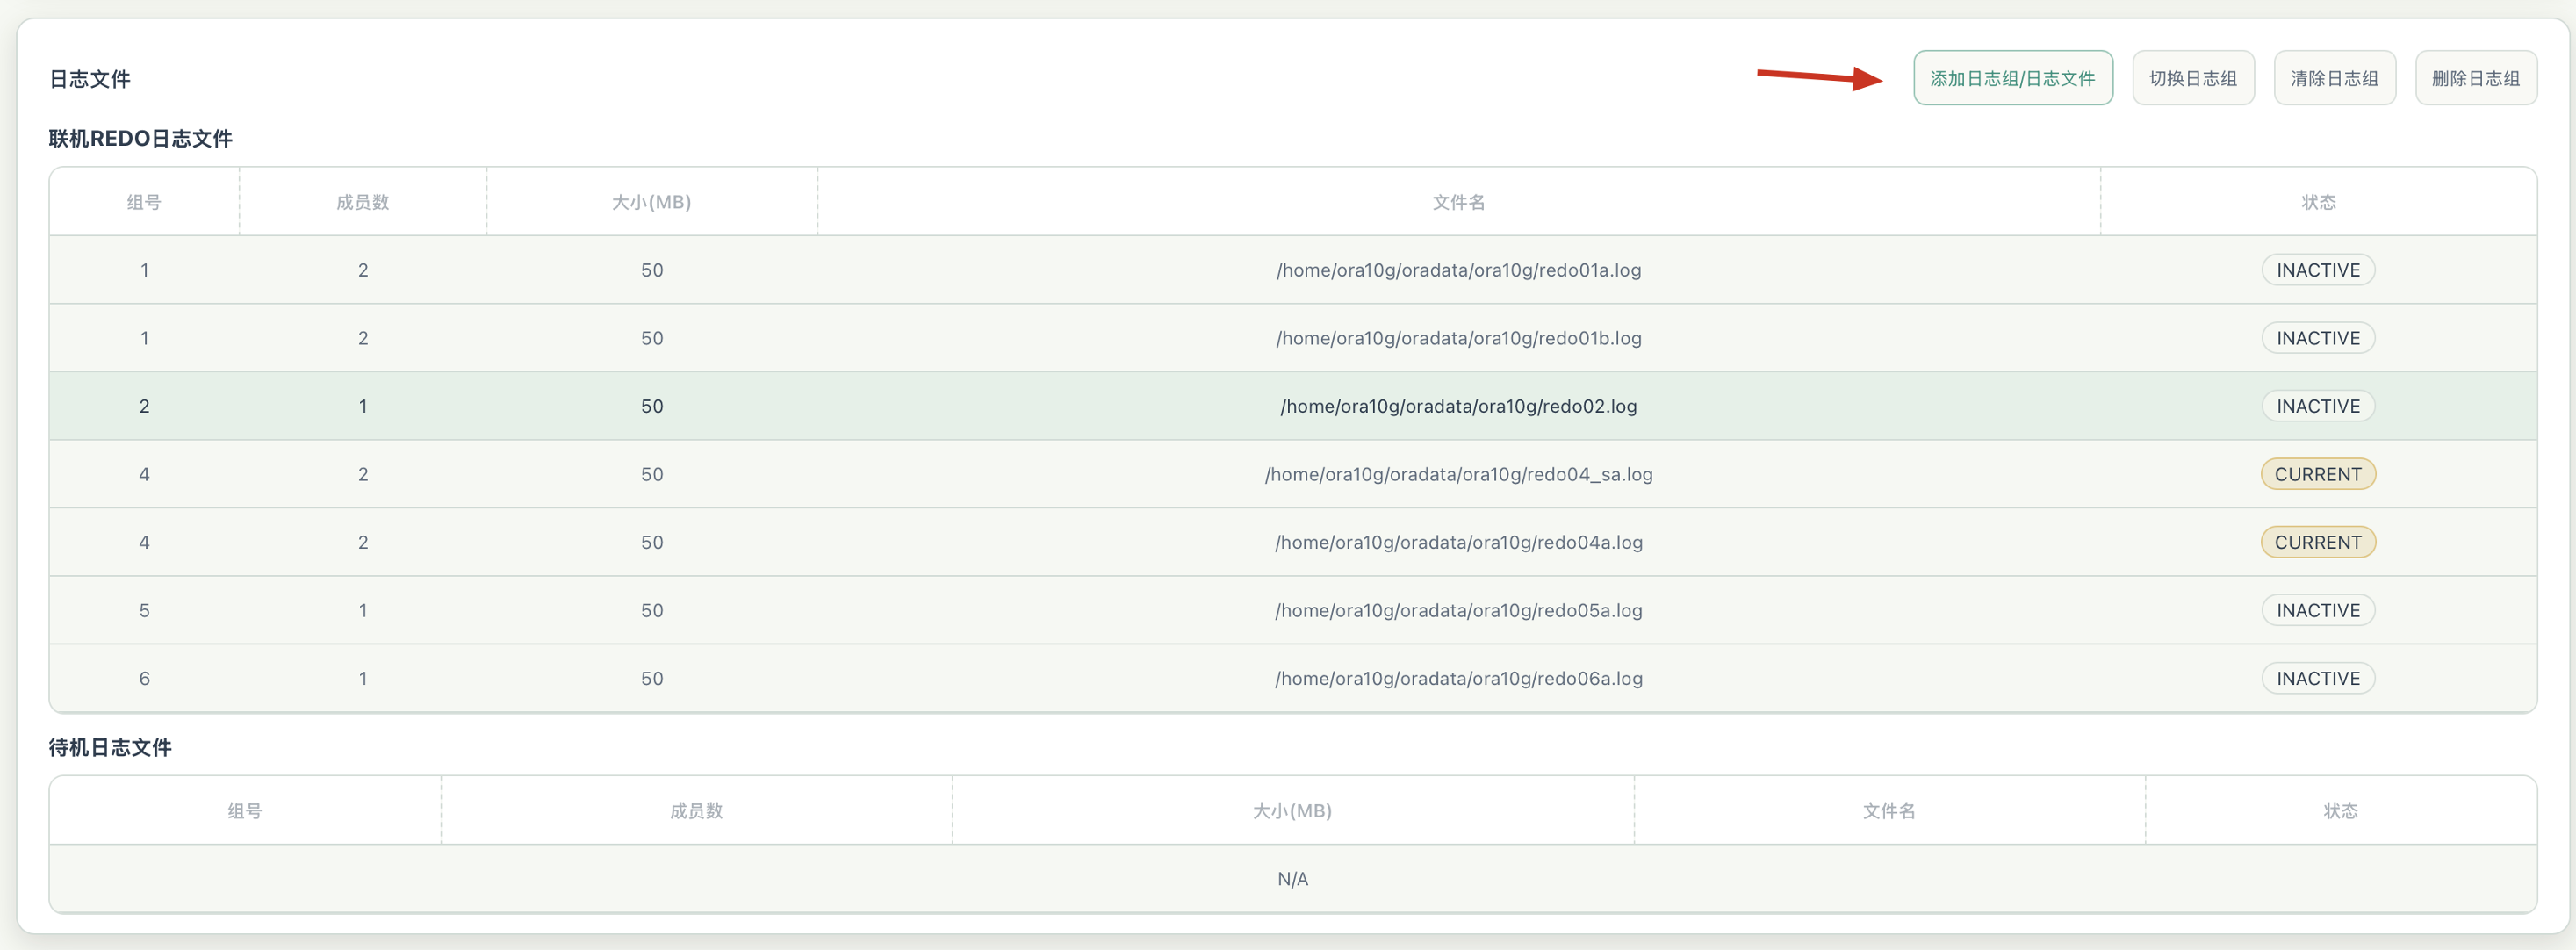Click the 清除日志组 button
2576x950 pixels.
[2334, 78]
